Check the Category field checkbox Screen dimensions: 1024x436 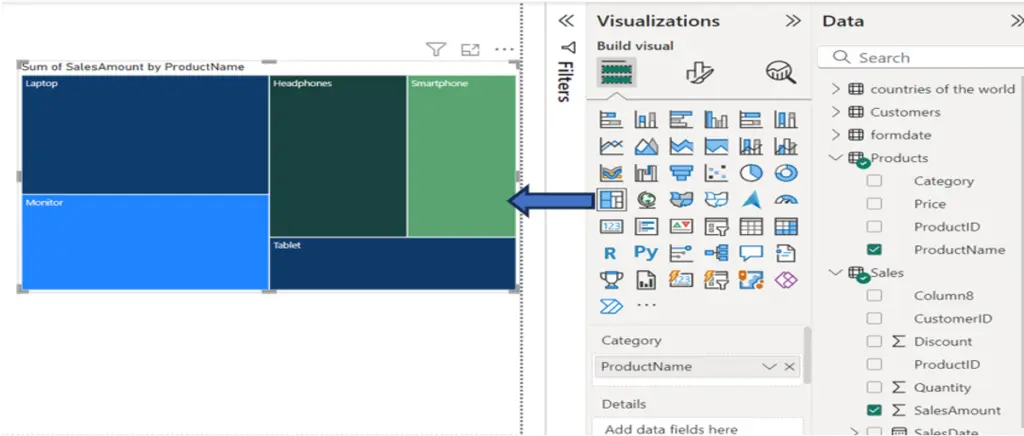[874, 181]
